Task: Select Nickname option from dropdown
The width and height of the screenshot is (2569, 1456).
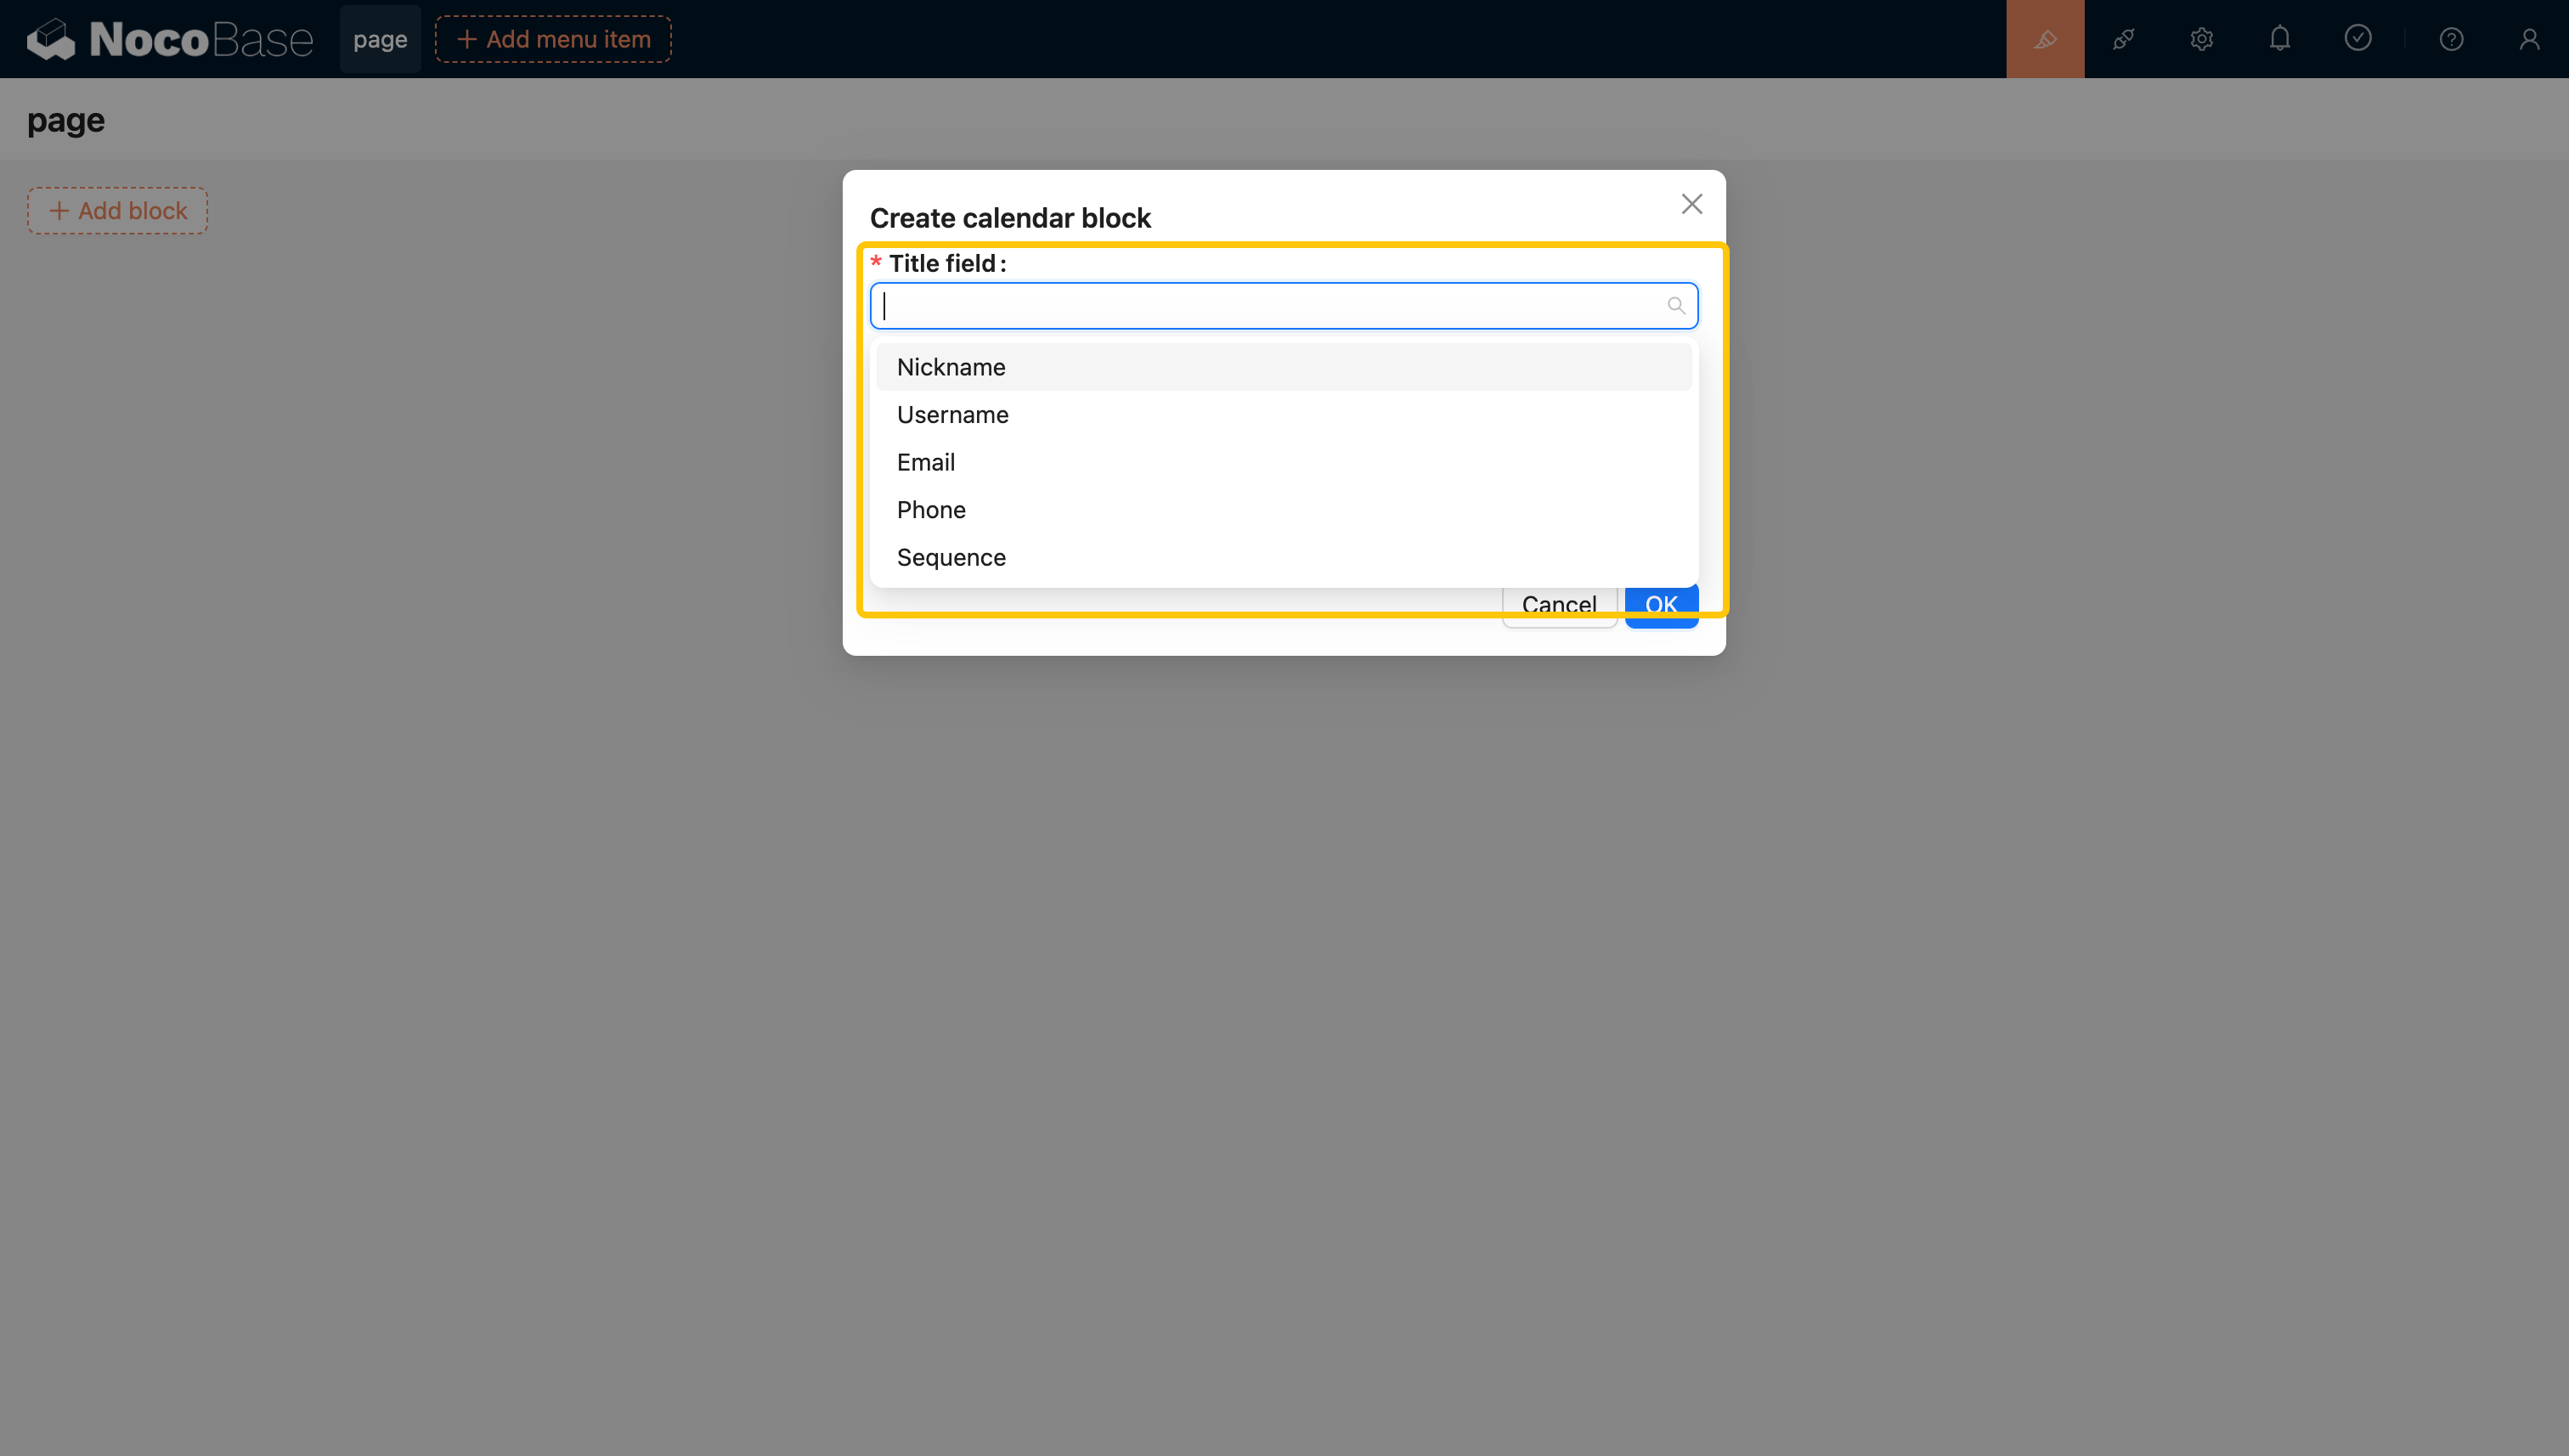Action: [x=951, y=367]
